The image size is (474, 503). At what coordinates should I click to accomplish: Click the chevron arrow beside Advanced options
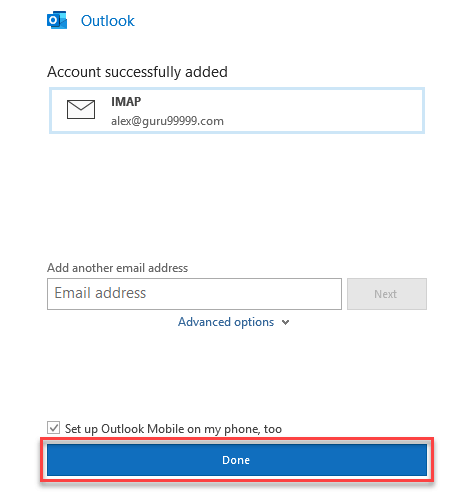[x=285, y=322]
